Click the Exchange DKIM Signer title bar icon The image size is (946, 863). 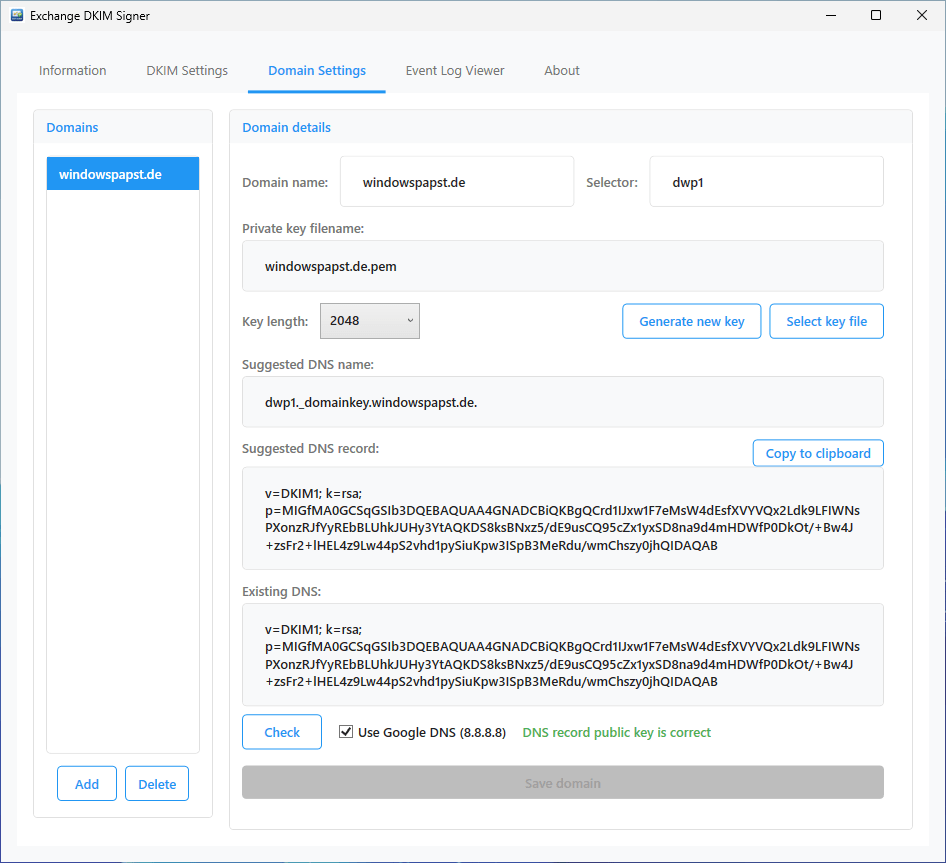pyautogui.click(x=15, y=15)
